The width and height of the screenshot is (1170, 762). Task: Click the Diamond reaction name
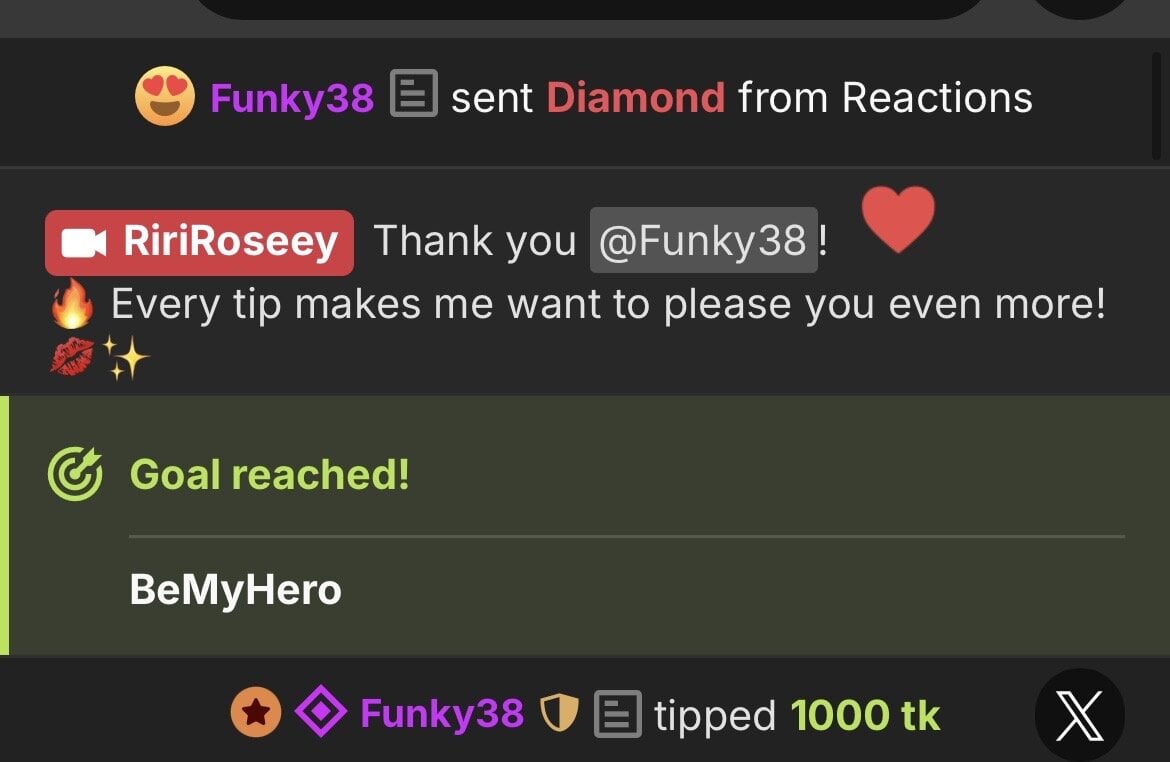[x=635, y=98]
